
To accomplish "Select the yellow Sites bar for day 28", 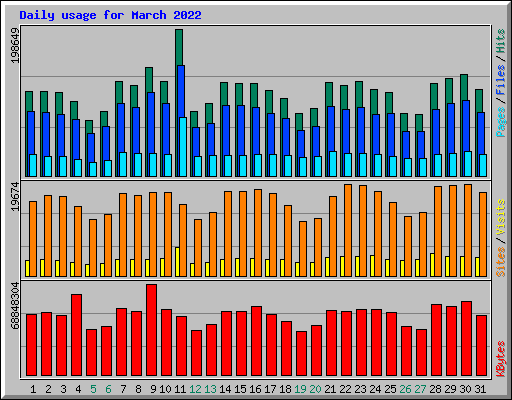I will pos(432,265).
